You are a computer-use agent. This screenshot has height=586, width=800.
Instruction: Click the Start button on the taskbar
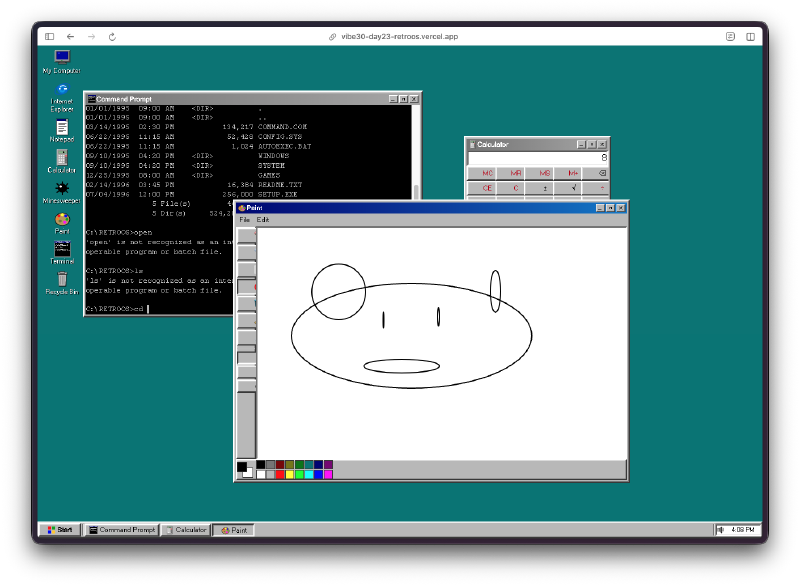pyautogui.click(x=59, y=529)
